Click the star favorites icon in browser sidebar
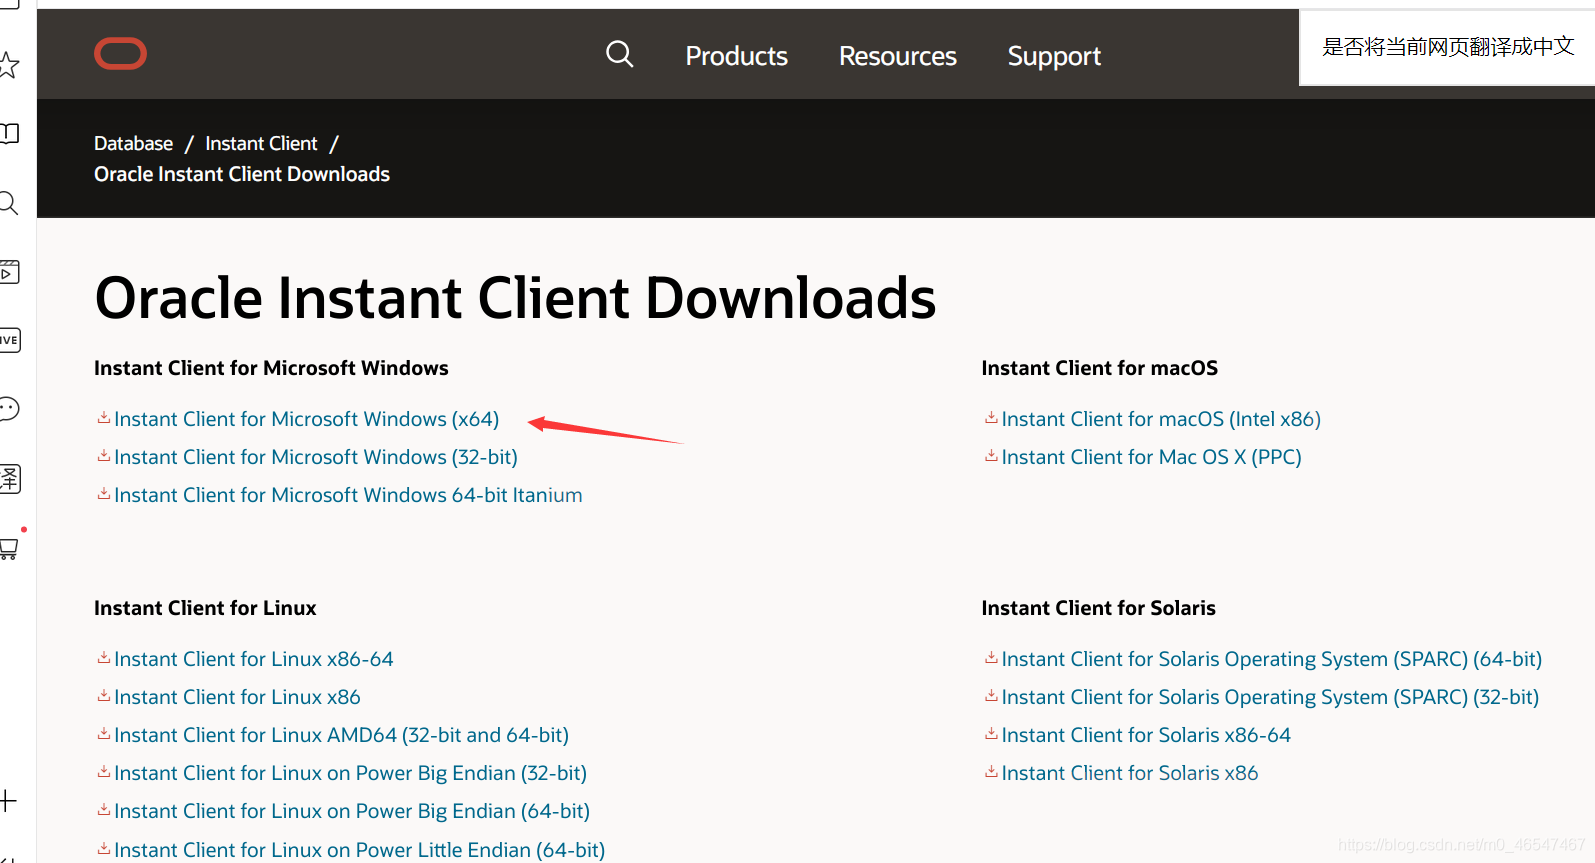 (8, 65)
